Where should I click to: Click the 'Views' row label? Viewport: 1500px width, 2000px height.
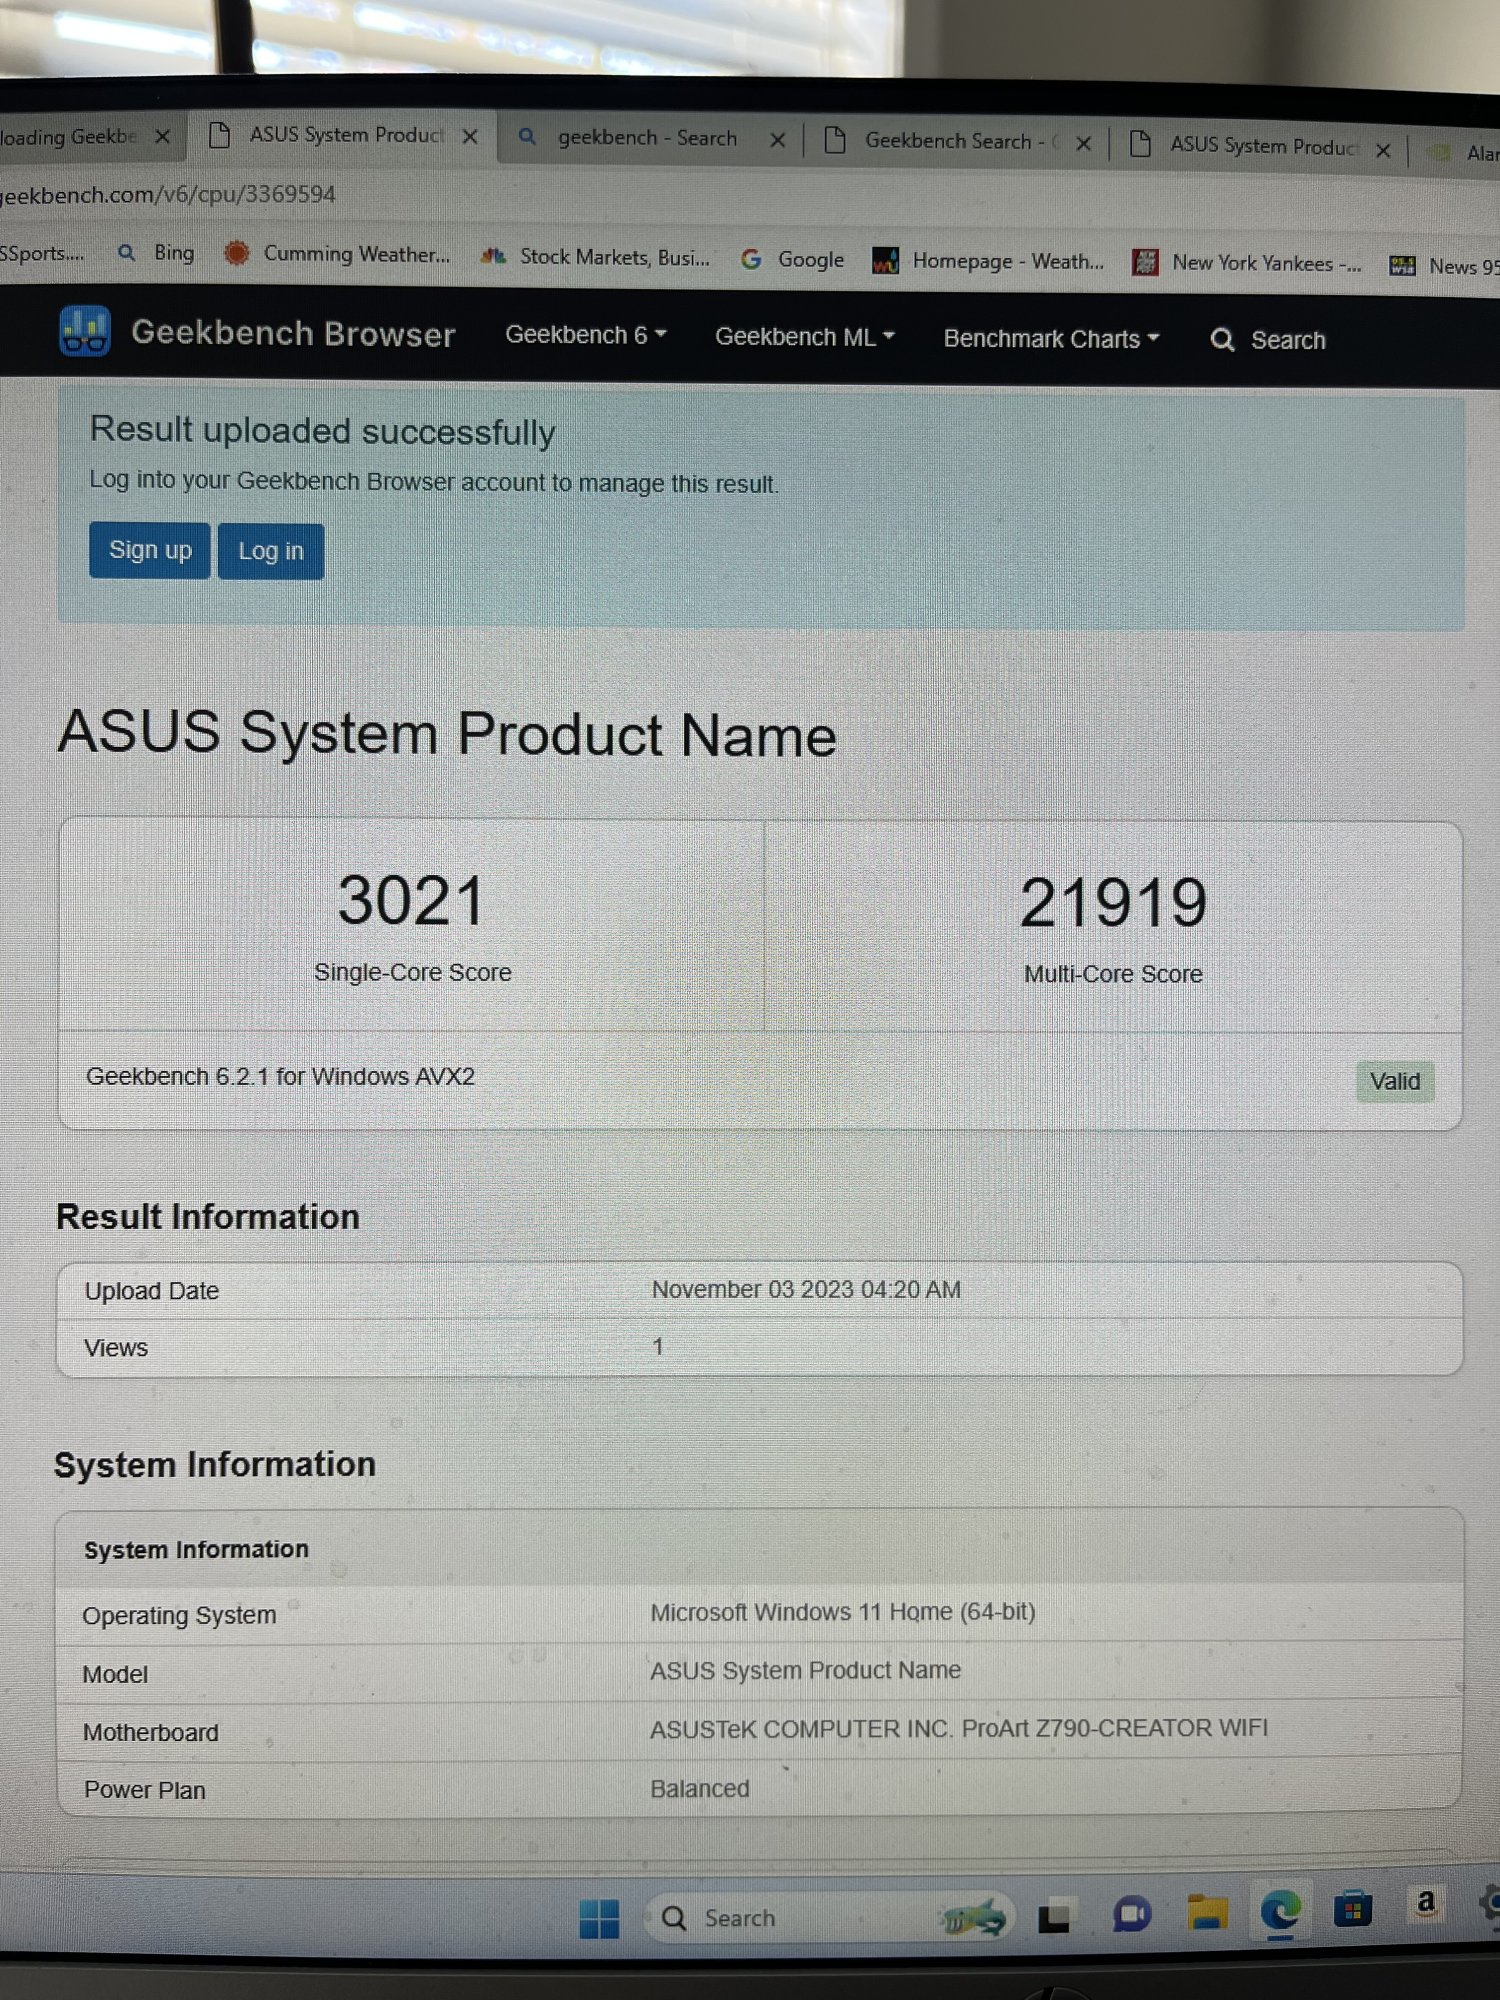(x=116, y=1348)
